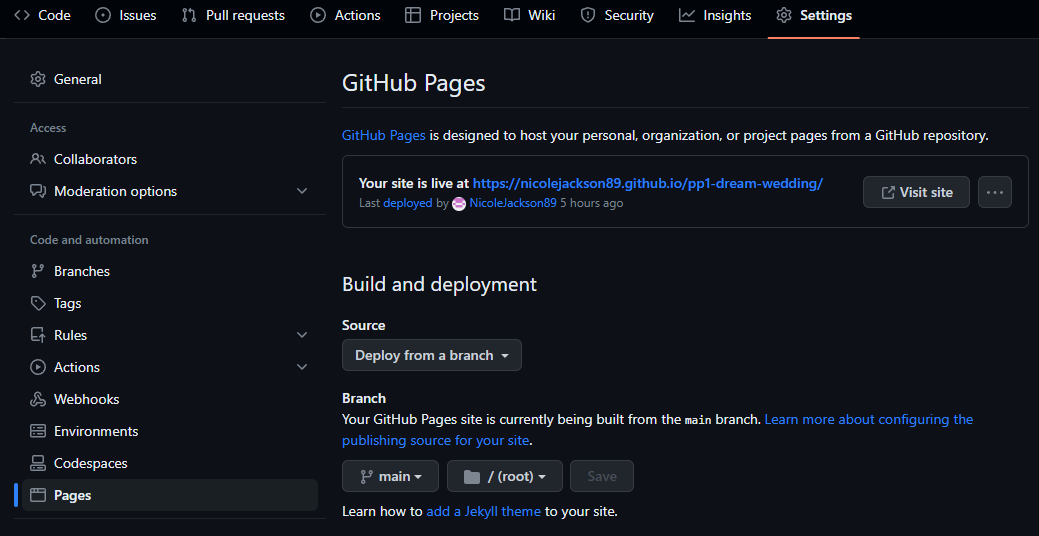Click the Pull requests branch icon
This screenshot has height=536, width=1039.
[x=189, y=15]
